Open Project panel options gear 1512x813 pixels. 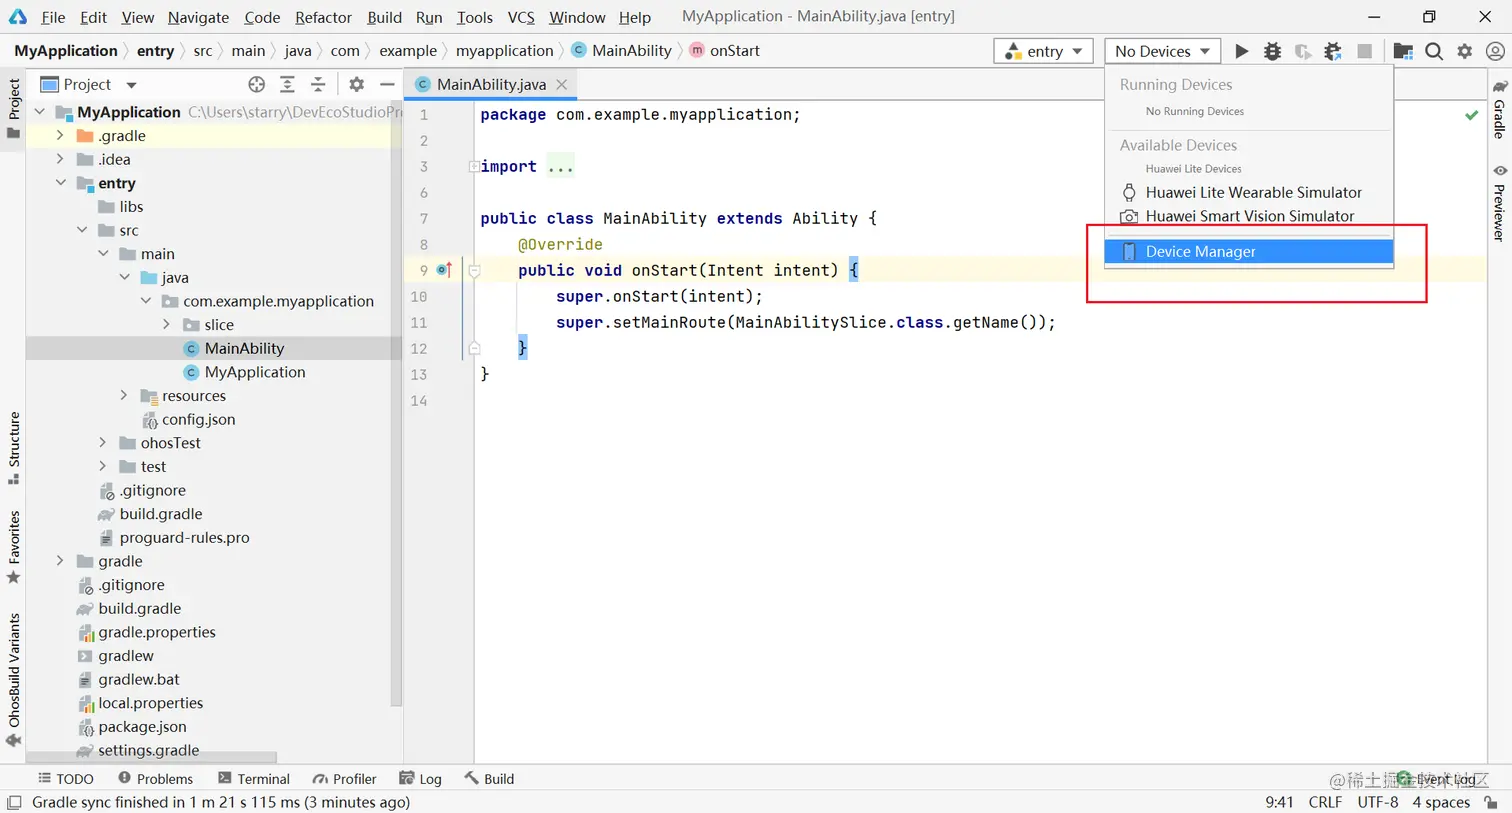pyautogui.click(x=356, y=85)
